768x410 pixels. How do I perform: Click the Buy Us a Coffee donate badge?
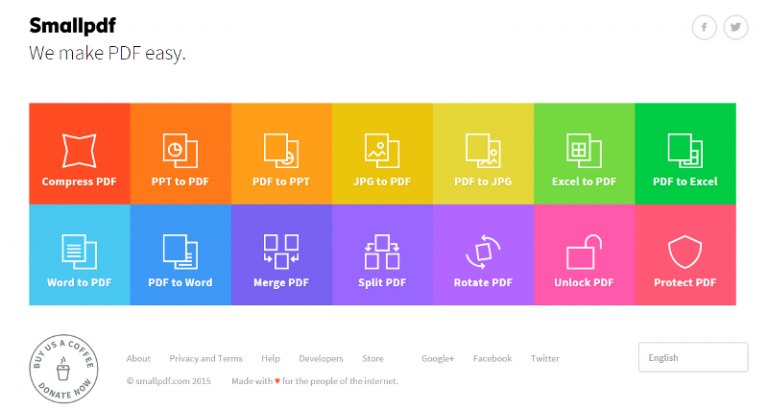coord(64,369)
